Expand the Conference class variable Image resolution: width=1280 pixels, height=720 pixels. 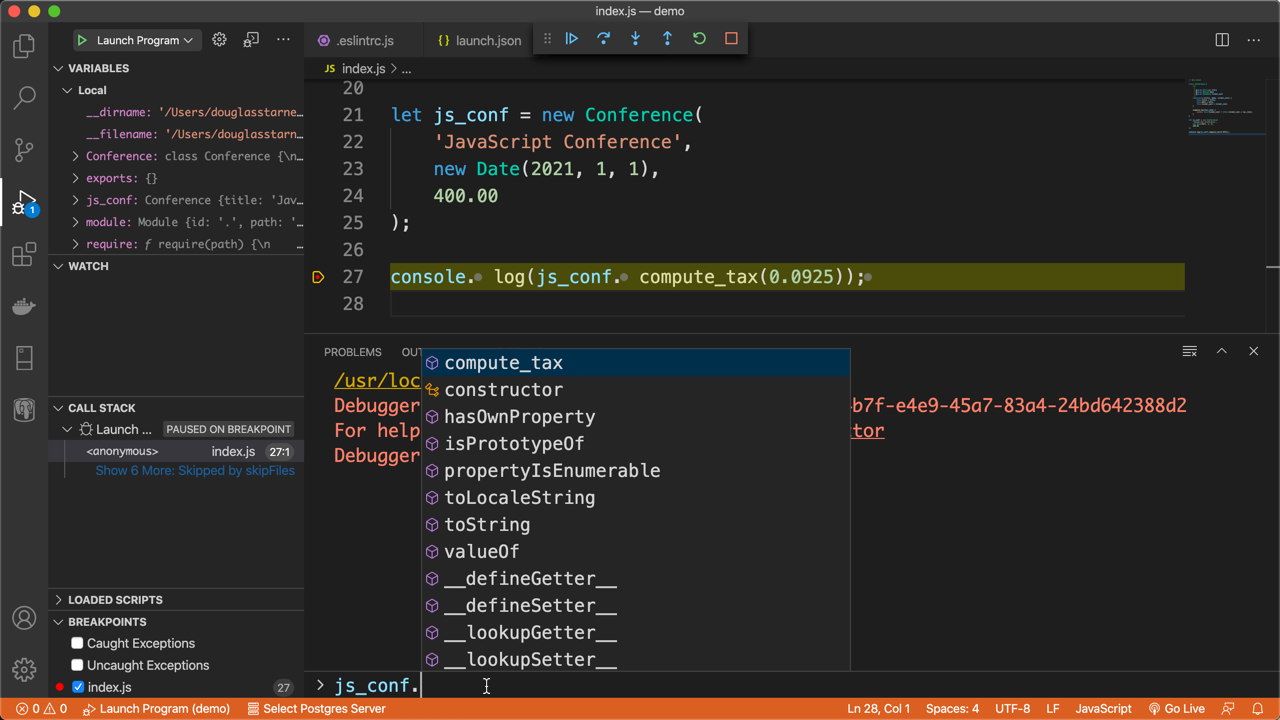76,156
